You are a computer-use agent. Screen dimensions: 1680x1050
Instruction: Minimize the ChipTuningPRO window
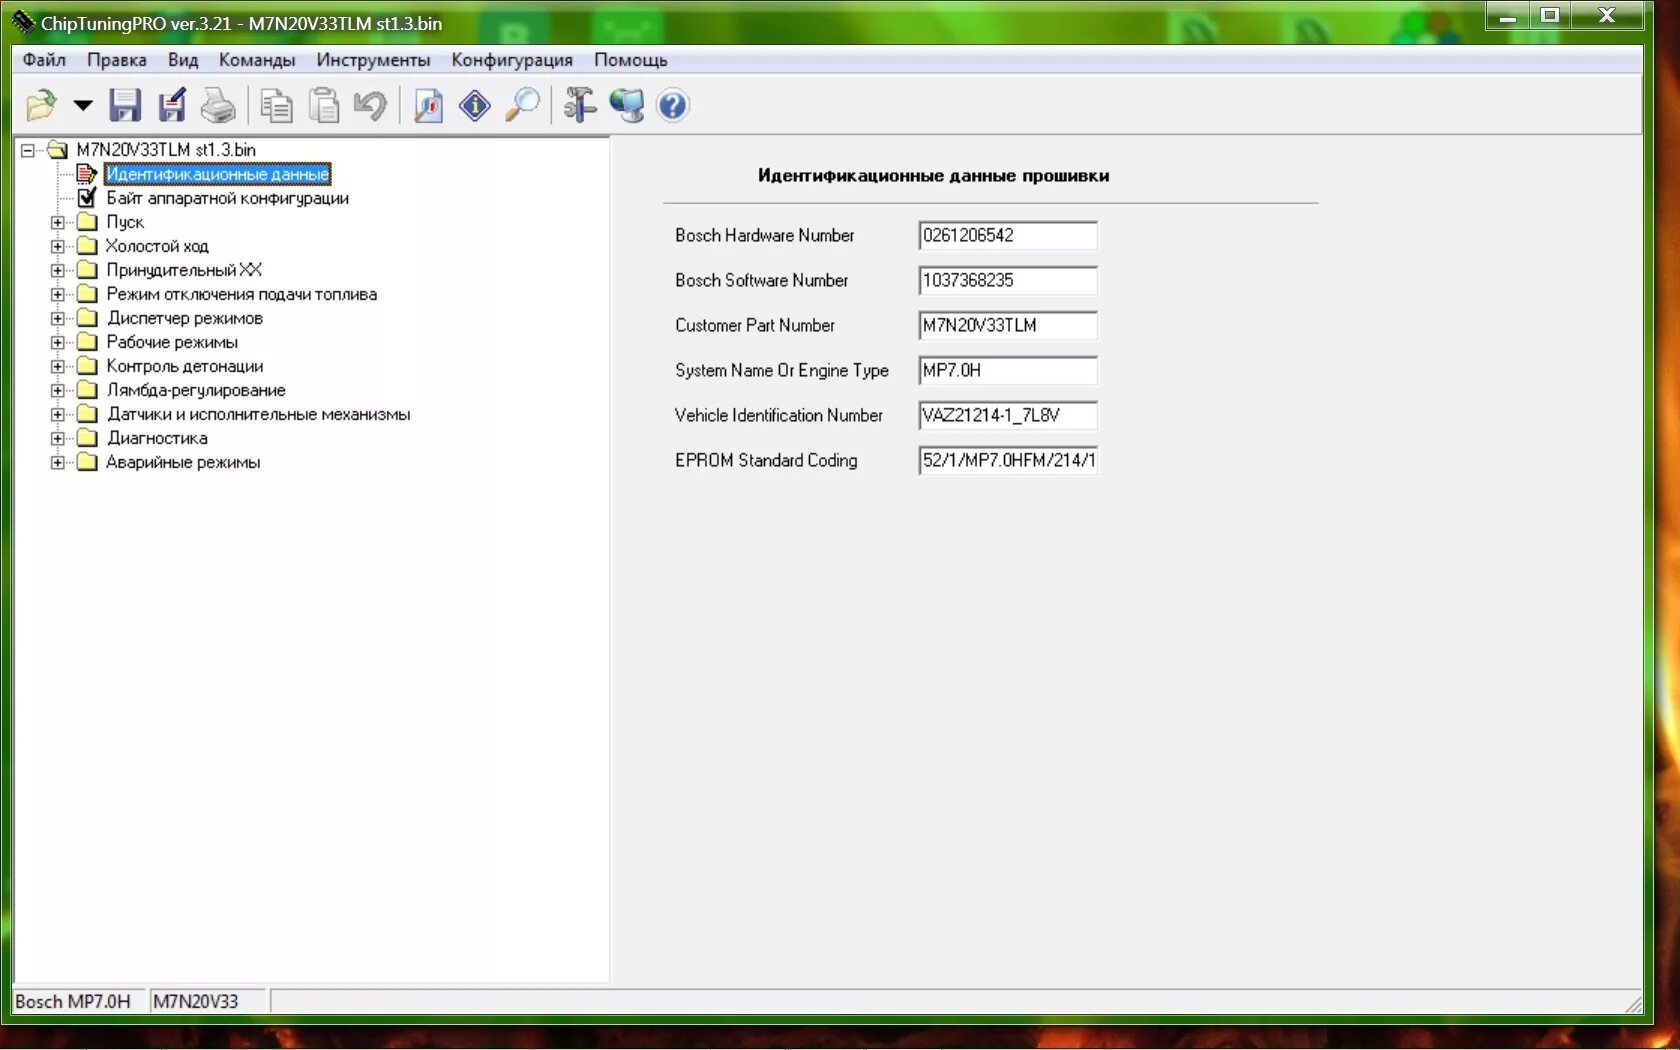coord(1508,15)
